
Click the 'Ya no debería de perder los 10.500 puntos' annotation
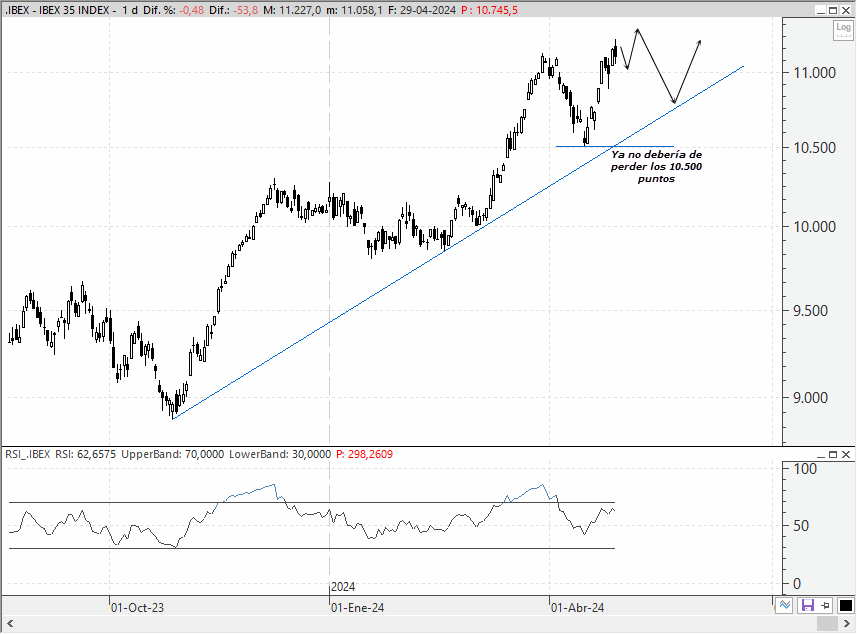[656, 167]
